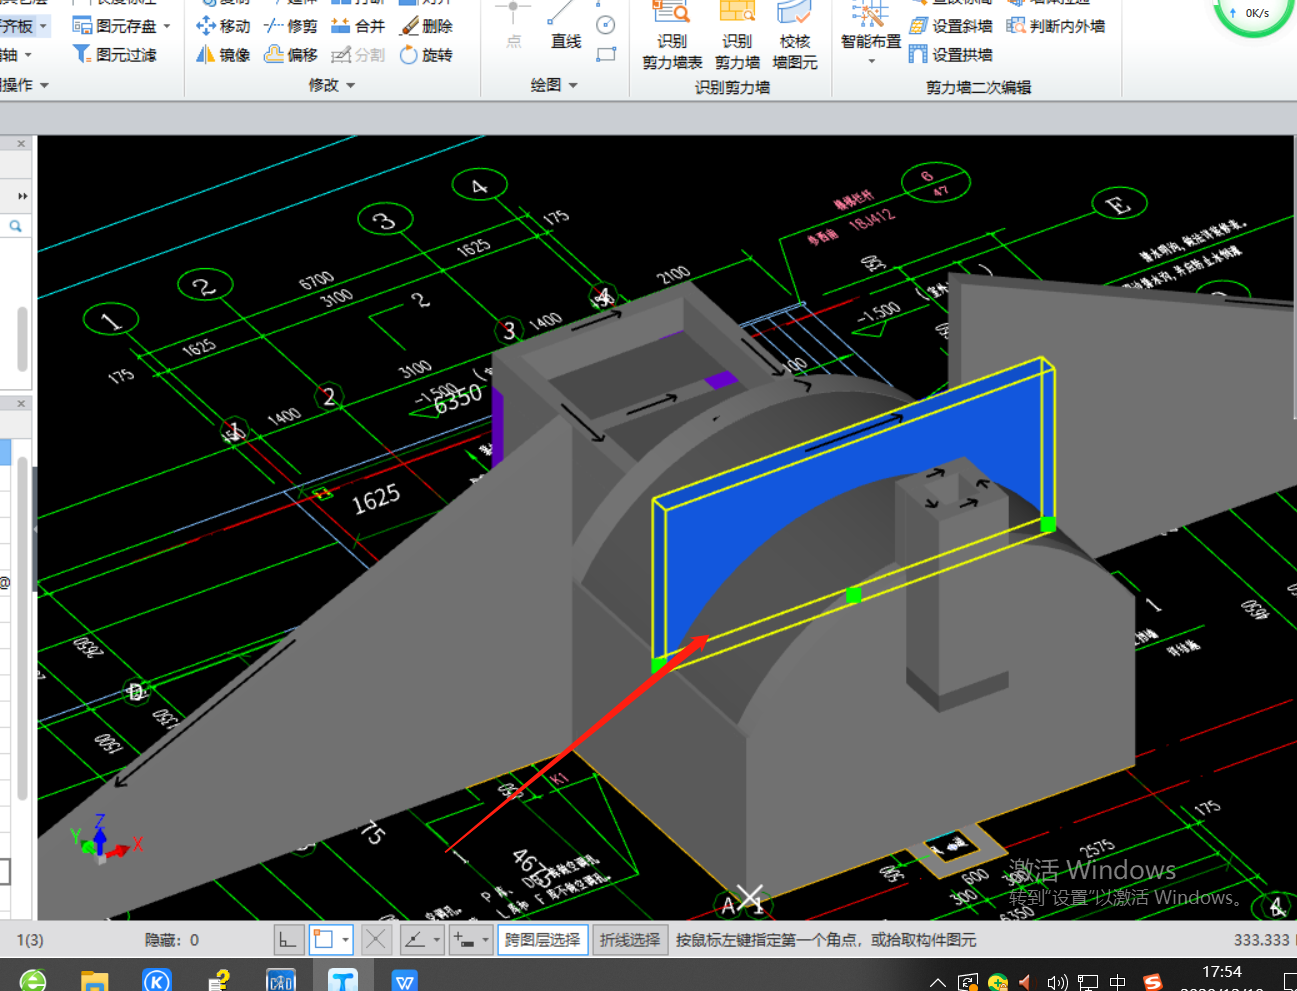Toggle rectangle selection mode icon
The width and height of the screenshot is (1297, 991).
[x=323, y=939]
